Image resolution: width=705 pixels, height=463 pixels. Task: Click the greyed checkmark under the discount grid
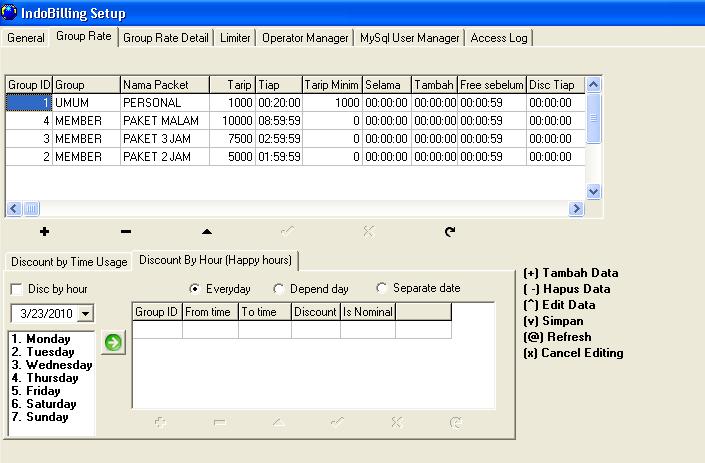point(337,422)
